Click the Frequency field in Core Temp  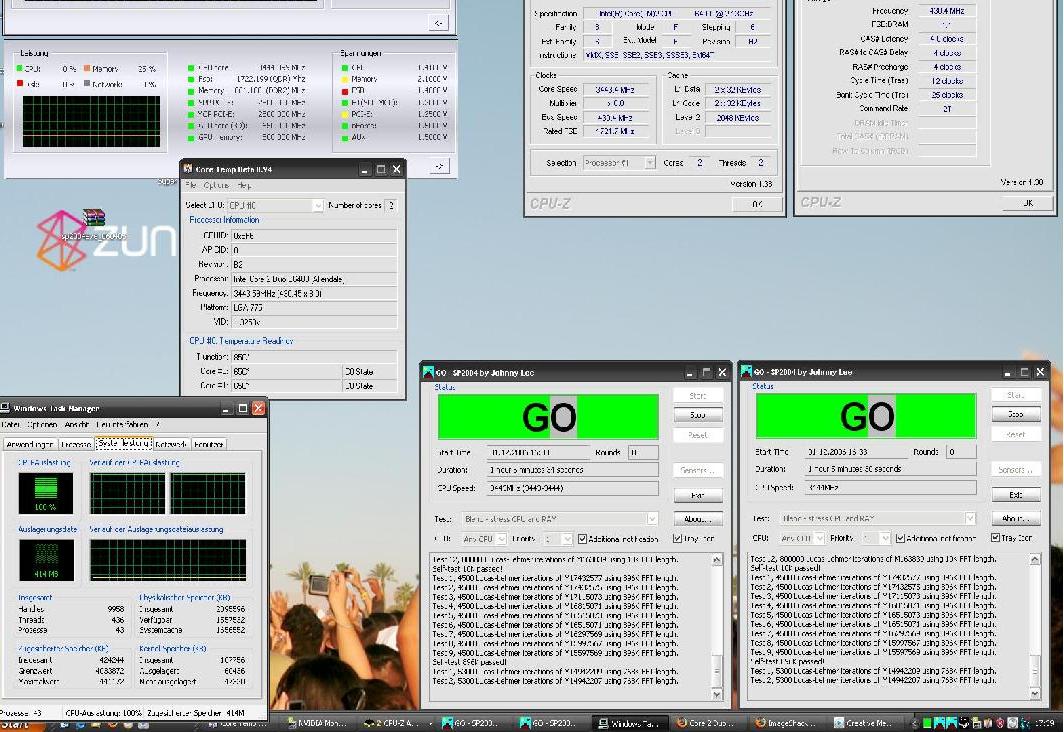[314, 294]
